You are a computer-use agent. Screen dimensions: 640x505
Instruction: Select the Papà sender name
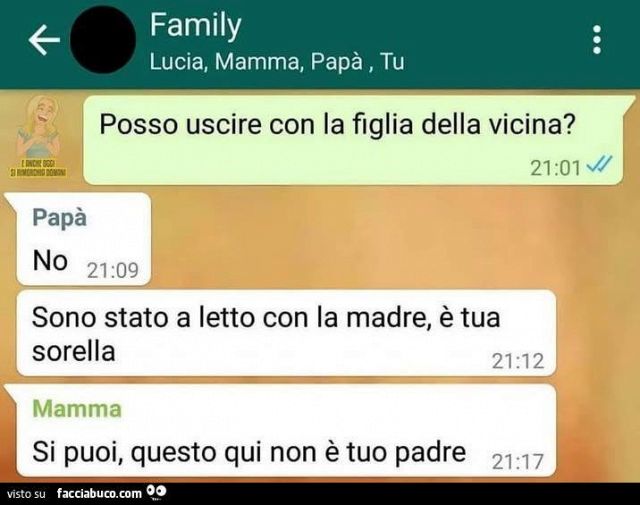tap(60, 217)
